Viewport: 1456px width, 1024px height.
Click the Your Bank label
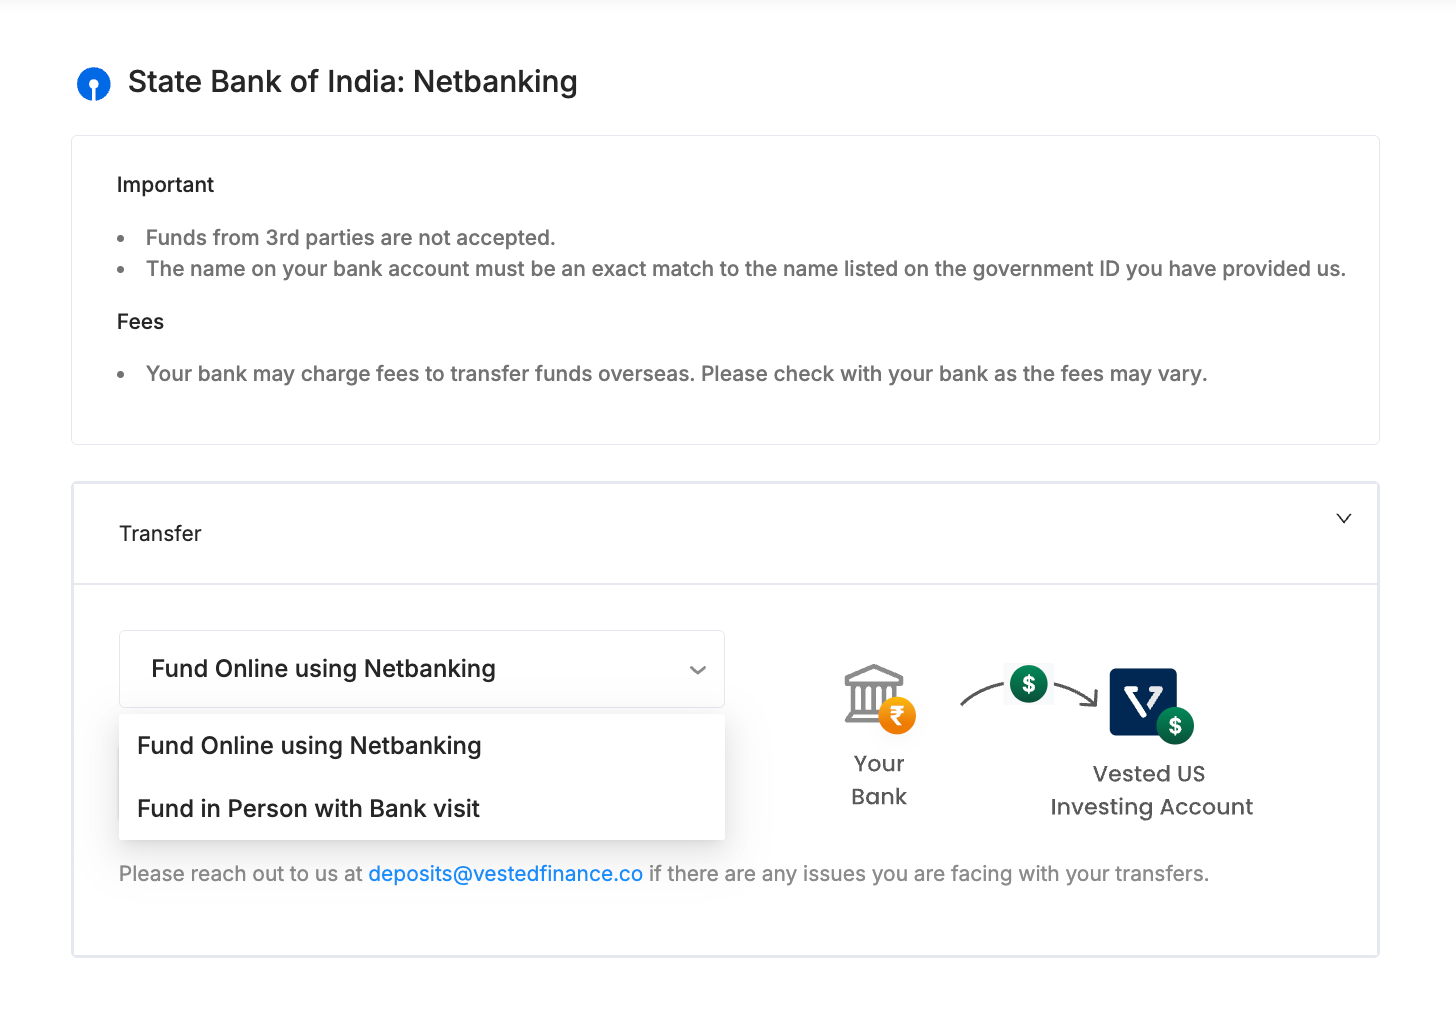click(879, 780)
